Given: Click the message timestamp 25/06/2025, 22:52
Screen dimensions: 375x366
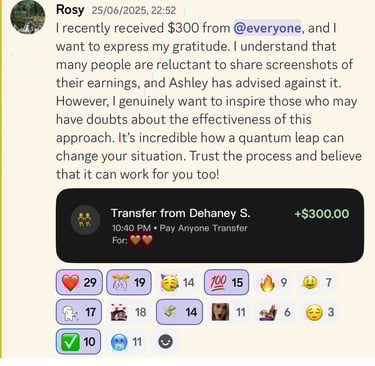Looking at the screenshot, I should point(134,10).
